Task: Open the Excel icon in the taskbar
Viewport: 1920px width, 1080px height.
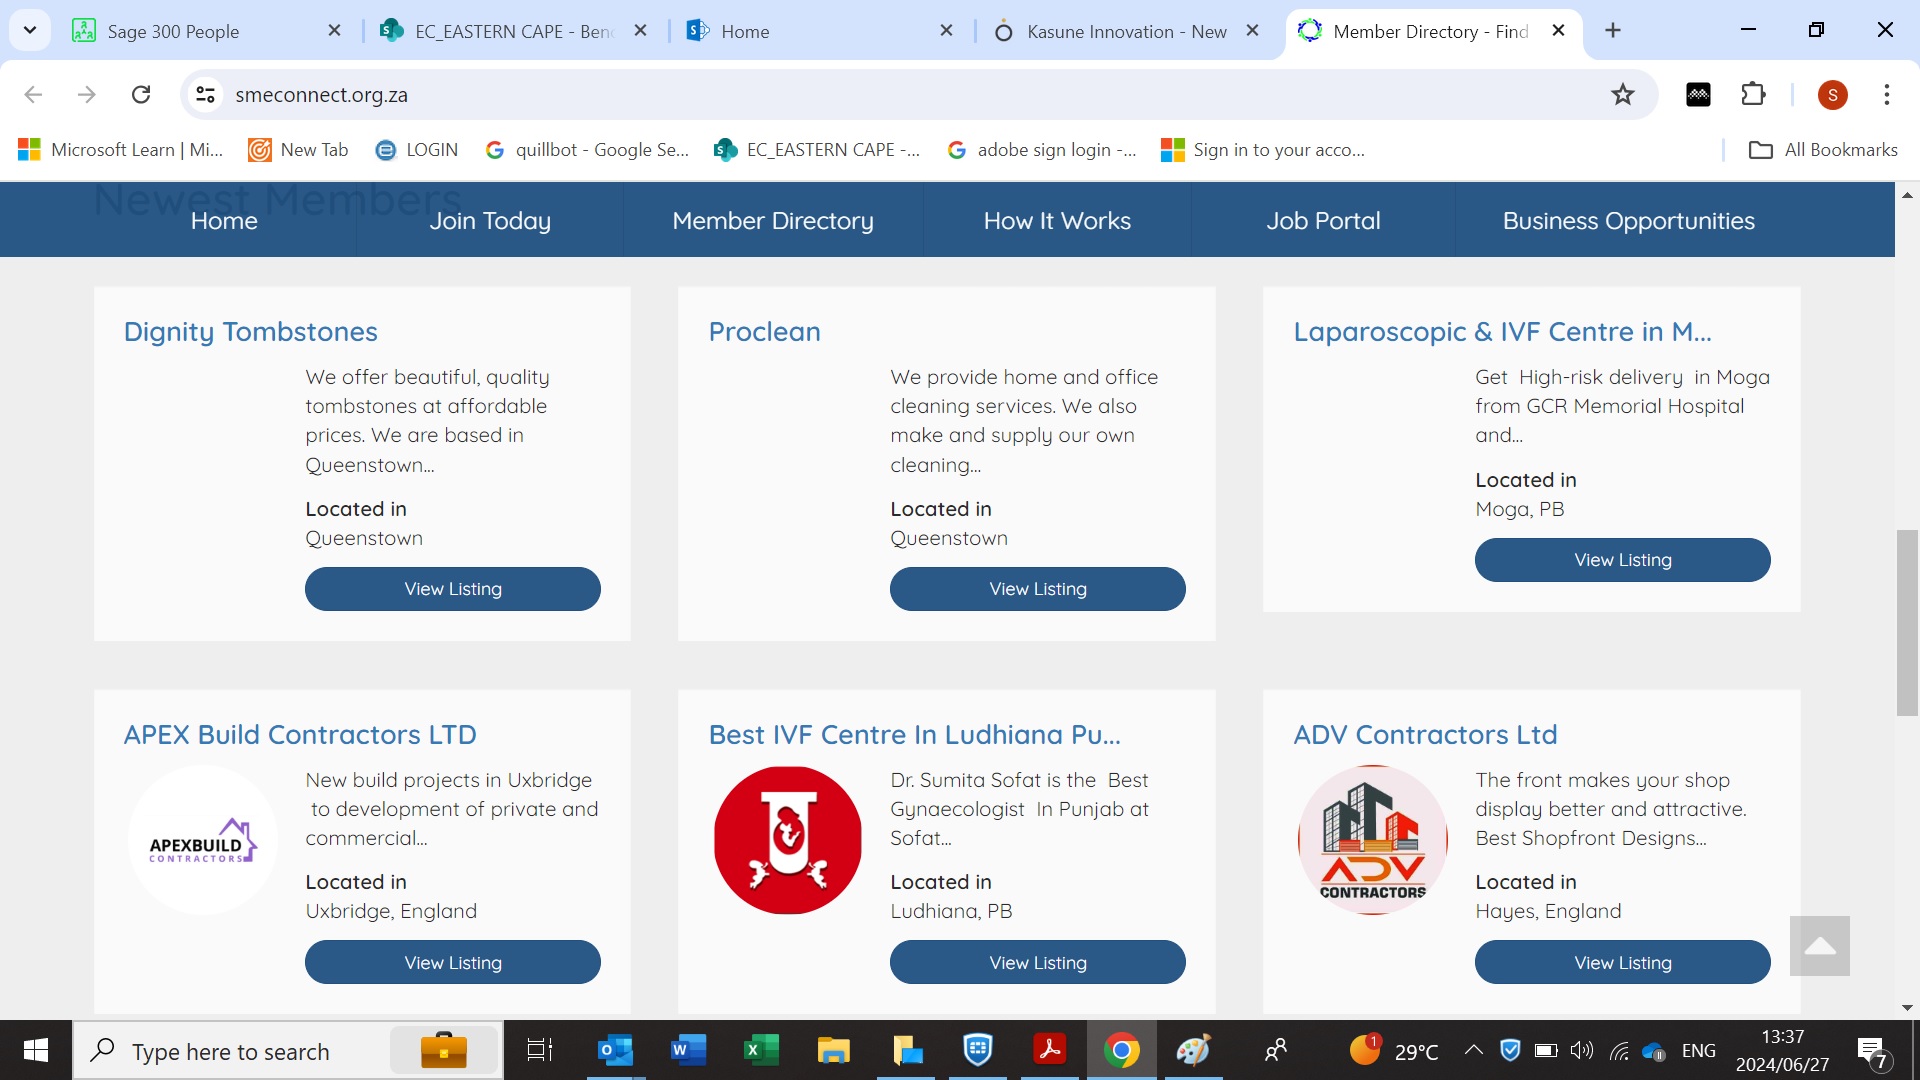Action: [761, 1051]
